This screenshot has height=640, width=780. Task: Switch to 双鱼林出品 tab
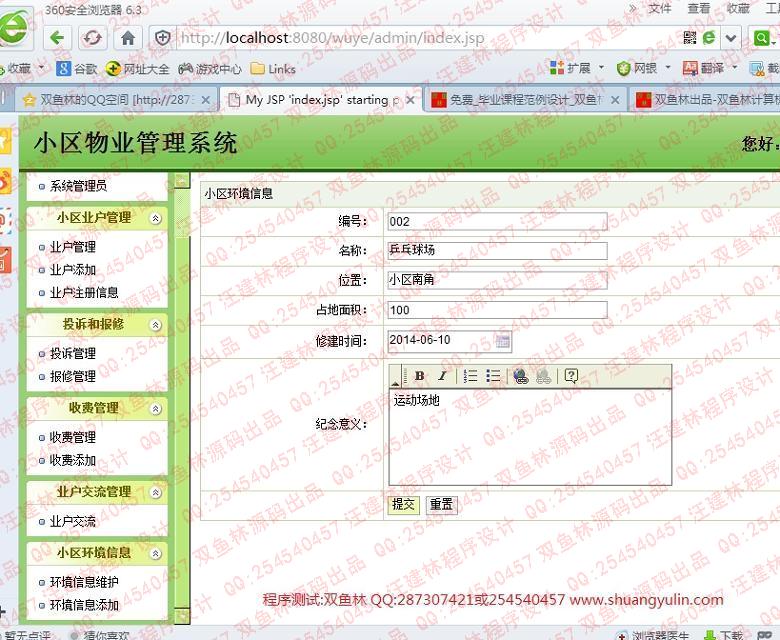706,100
